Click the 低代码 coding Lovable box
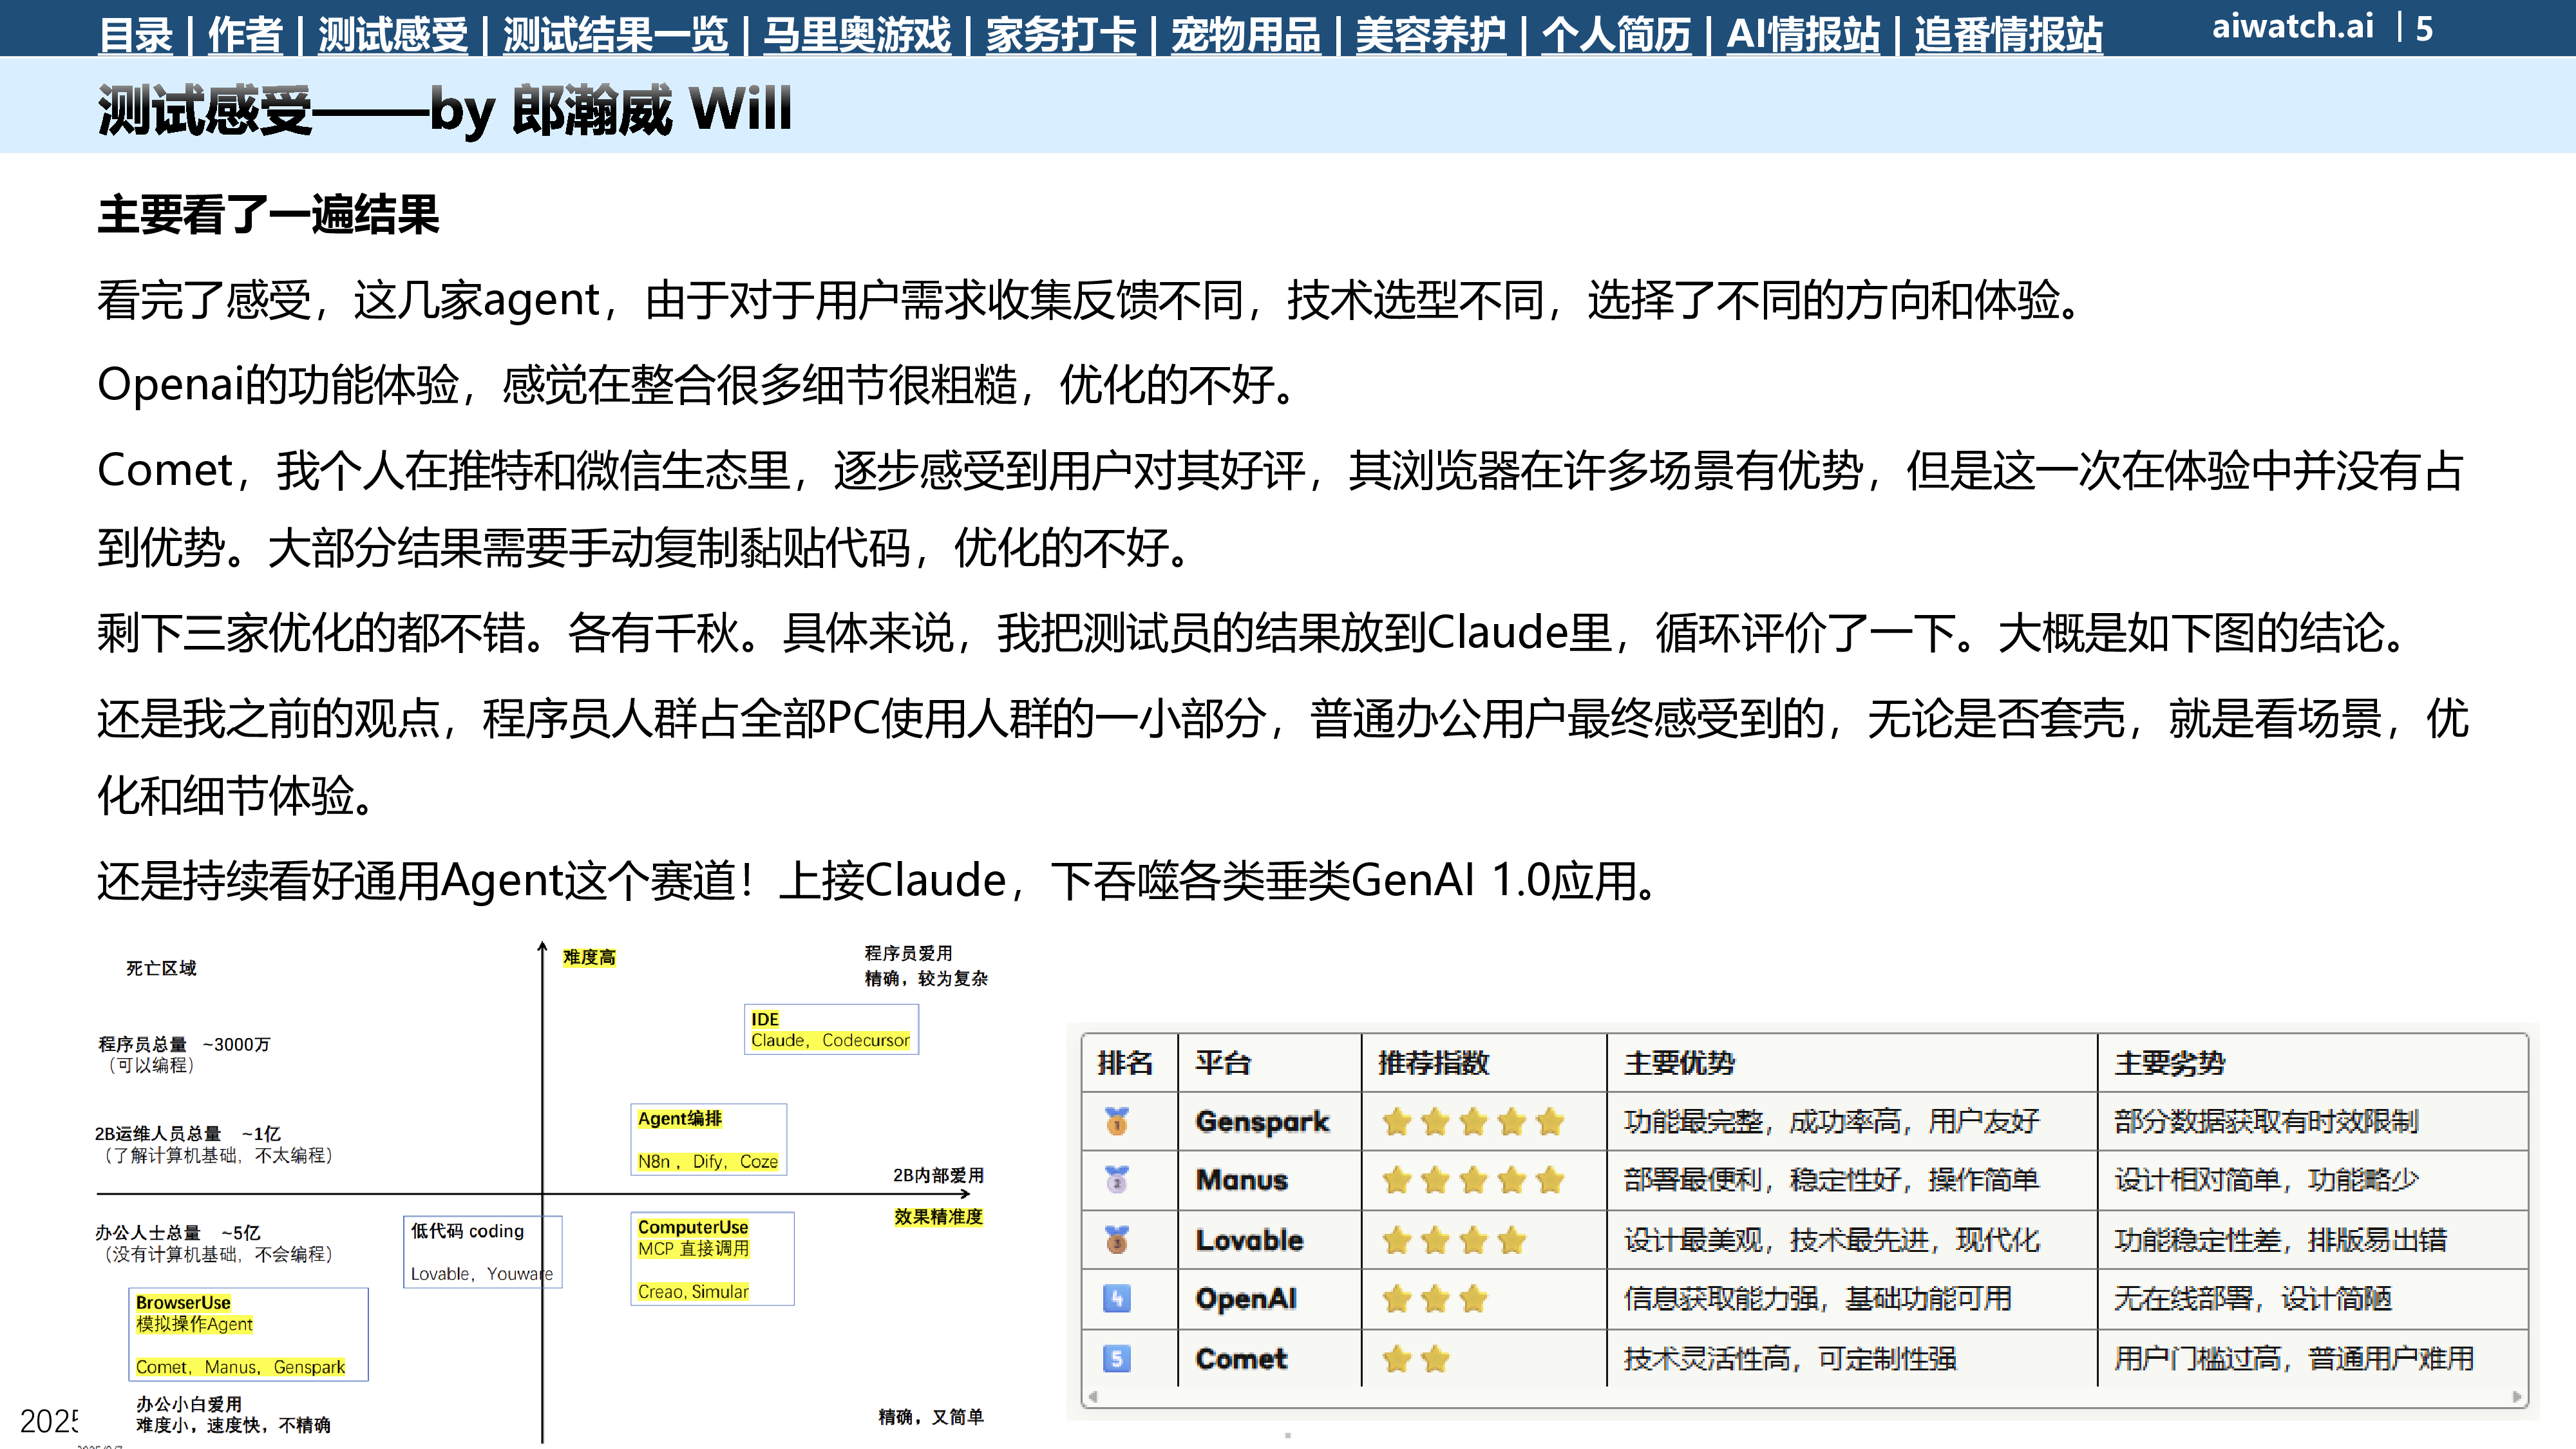Image resolution: width=2576 pixels, height=1449 pixels. click(x=482, y=1252)
